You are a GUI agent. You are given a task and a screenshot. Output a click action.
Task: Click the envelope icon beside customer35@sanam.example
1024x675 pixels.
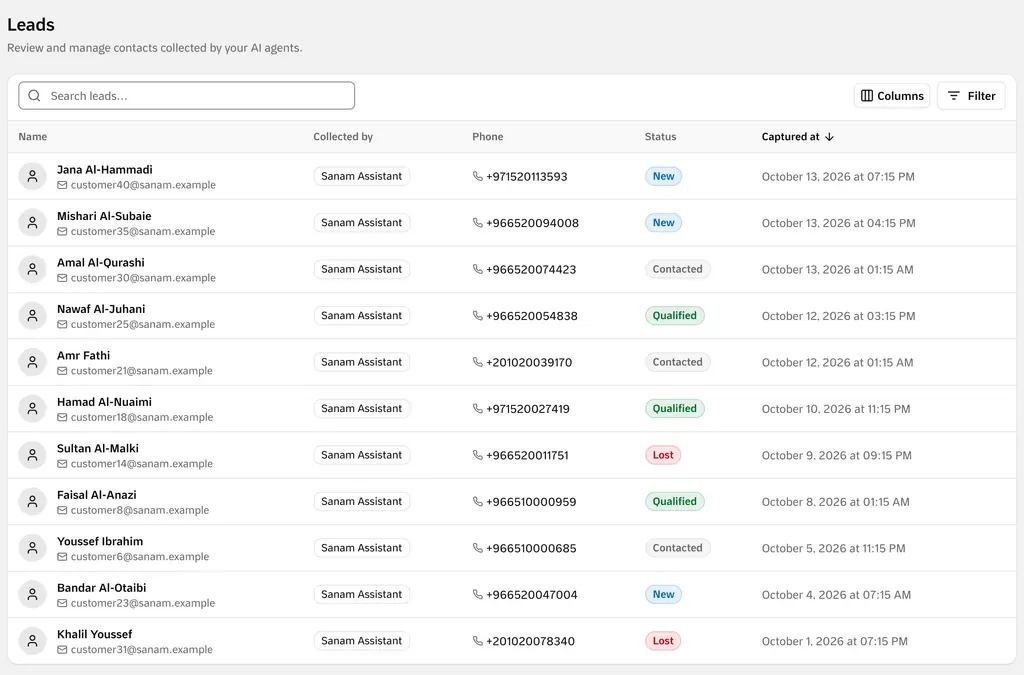[62, 232]
